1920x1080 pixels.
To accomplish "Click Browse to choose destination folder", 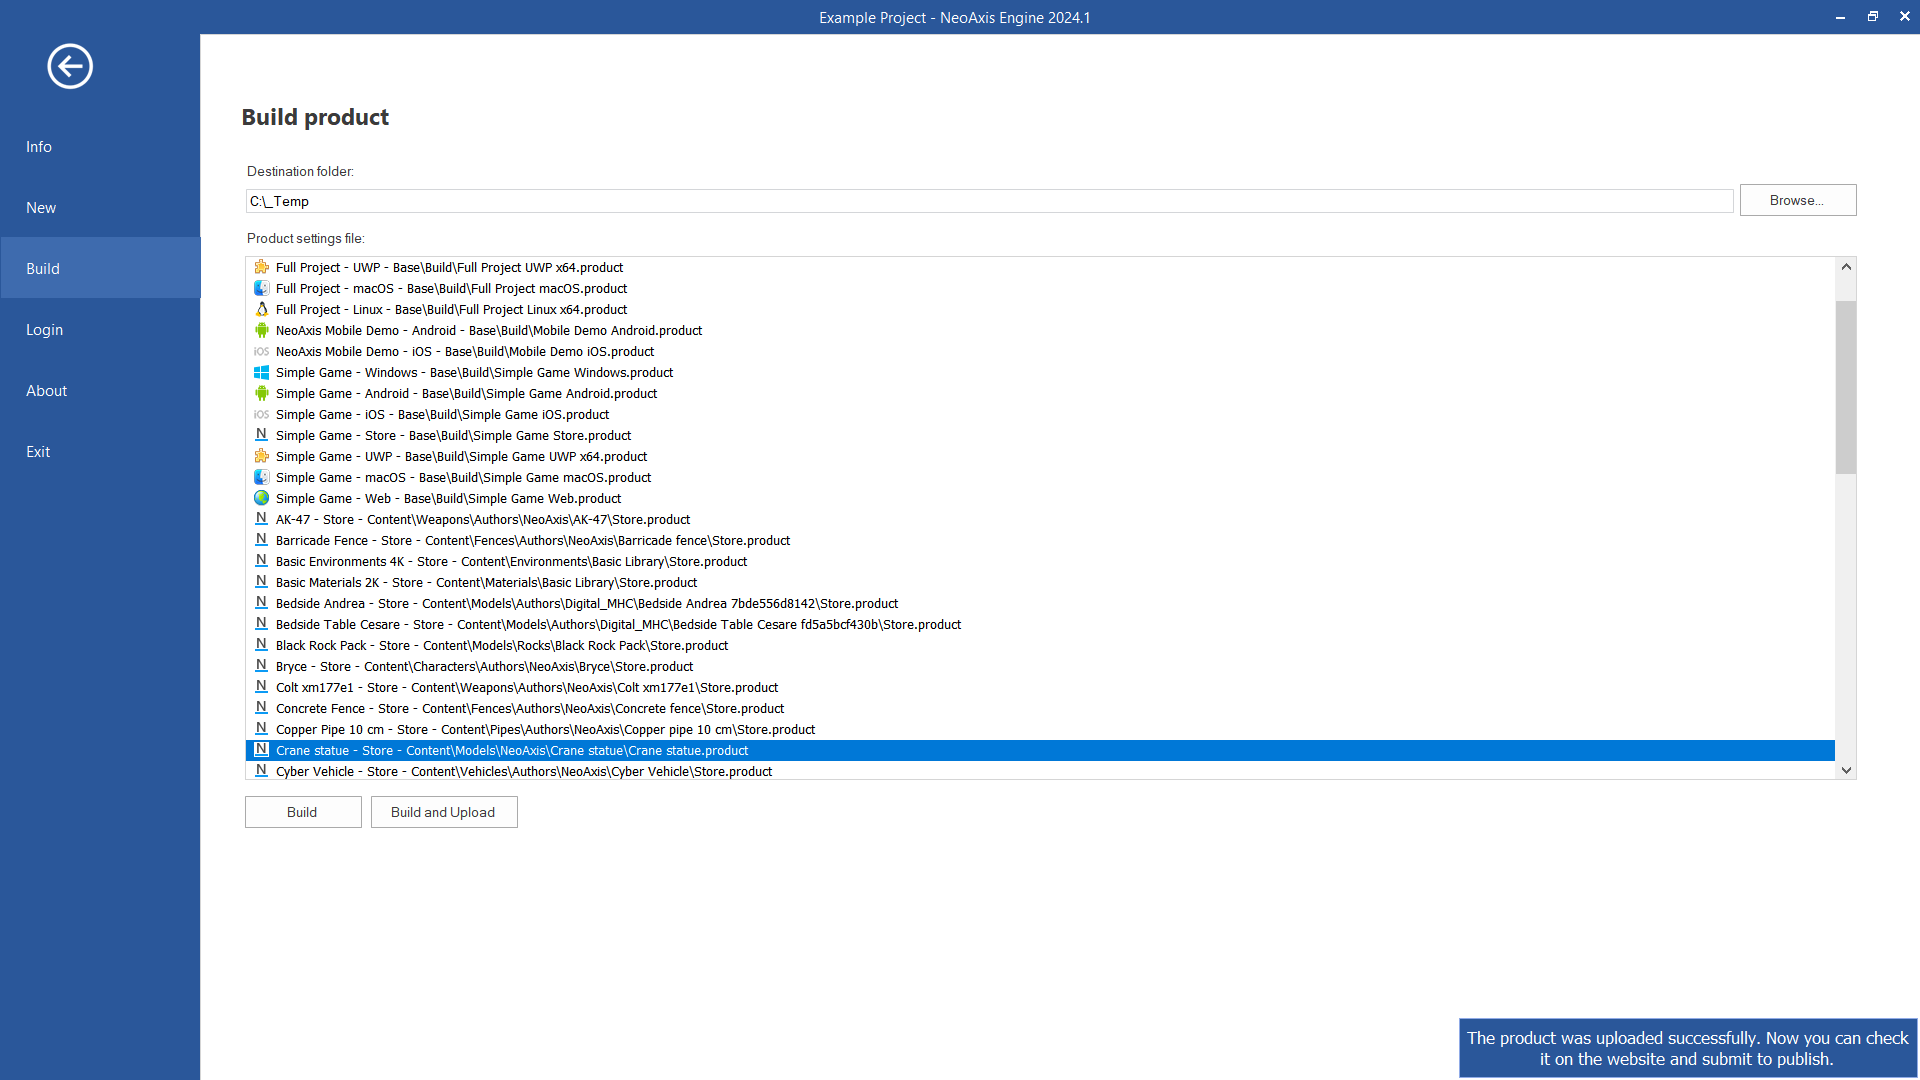I will coord(1797,200).
